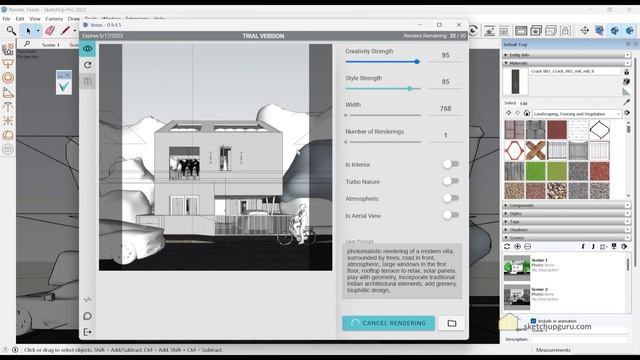This screenshot has height=360, width=640.
Task: Click the Remove Scene minus icon
Action: click(527, 247)
